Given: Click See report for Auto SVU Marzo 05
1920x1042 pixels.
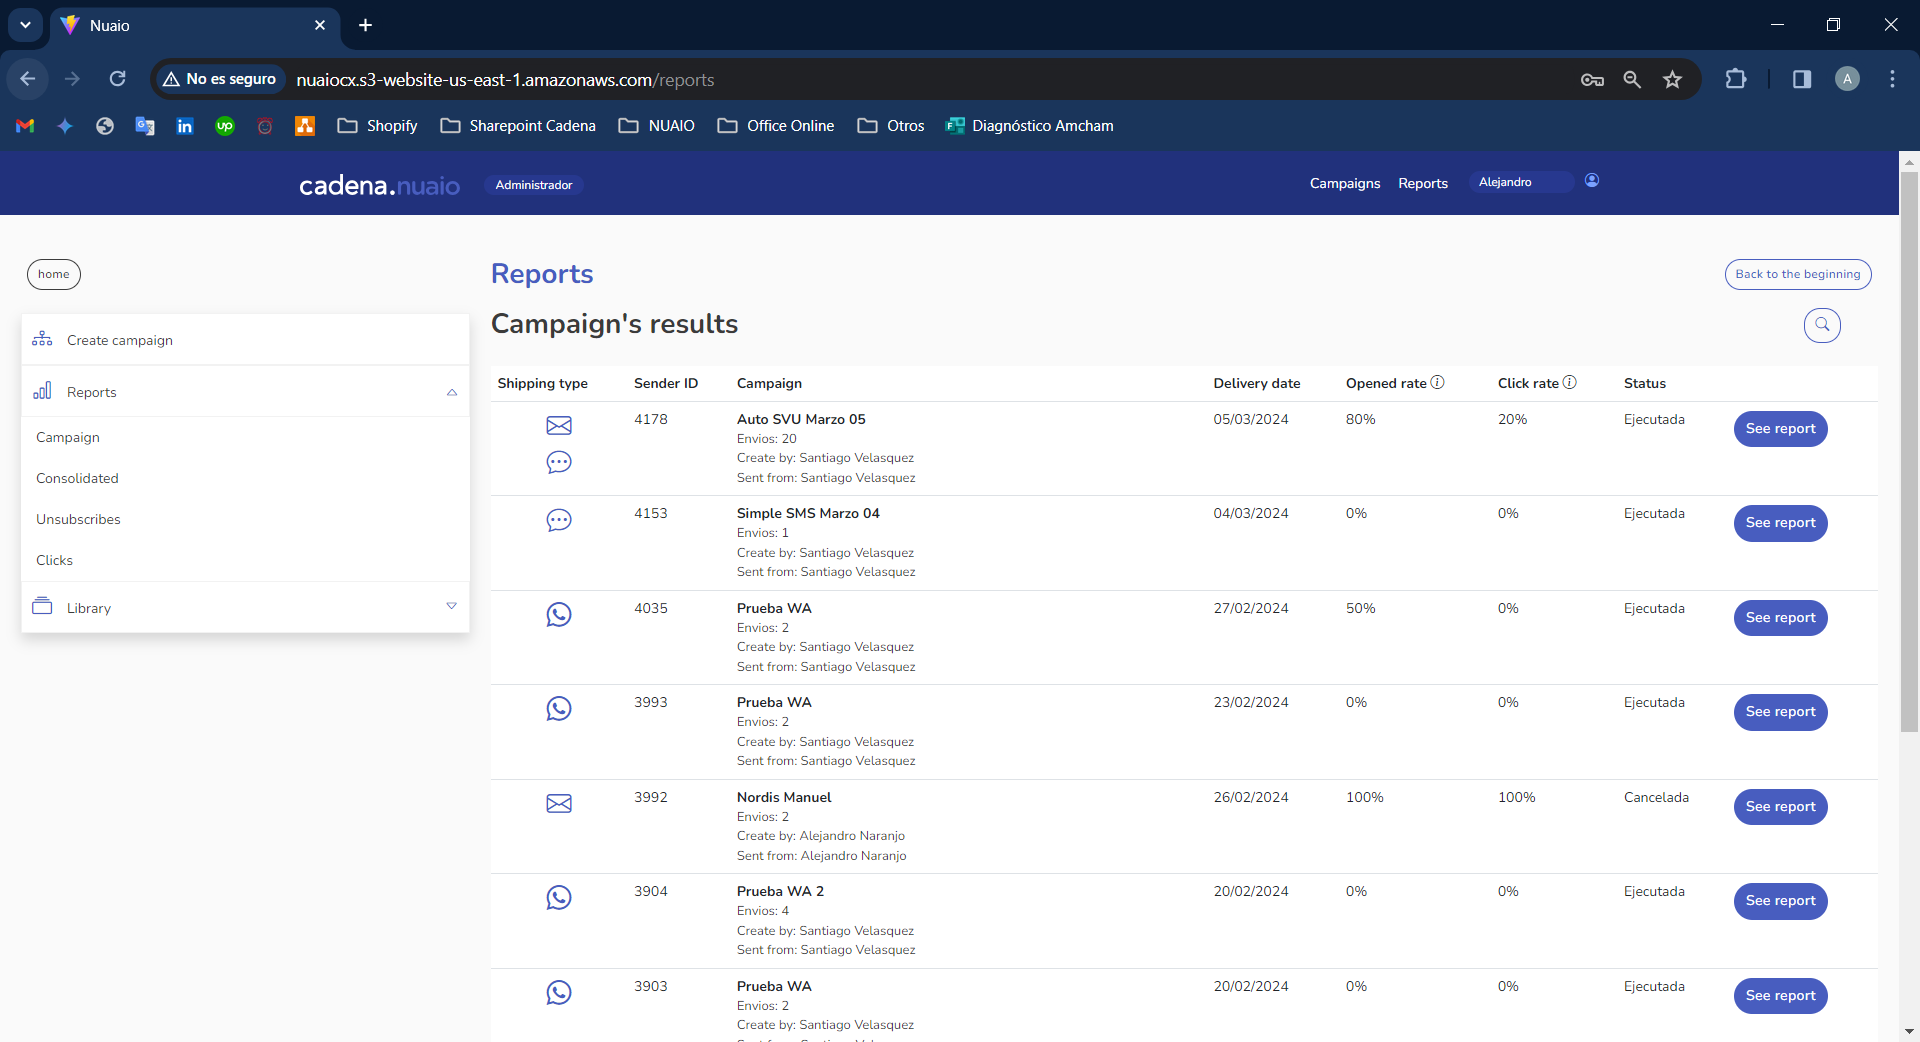Looking at the screenshot, I should coord(1780,429).
